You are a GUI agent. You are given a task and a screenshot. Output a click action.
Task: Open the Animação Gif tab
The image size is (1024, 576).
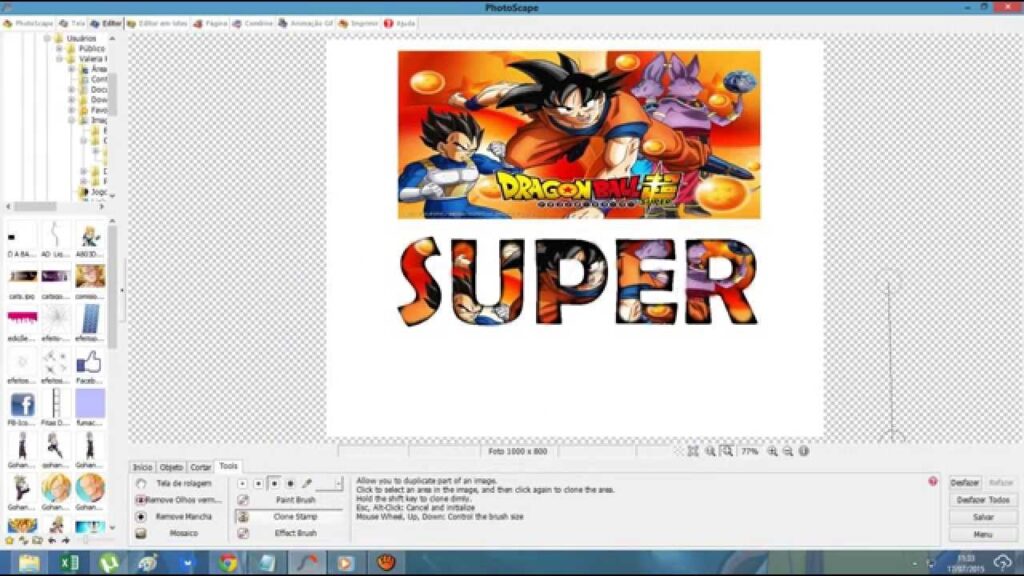point(306,24)
